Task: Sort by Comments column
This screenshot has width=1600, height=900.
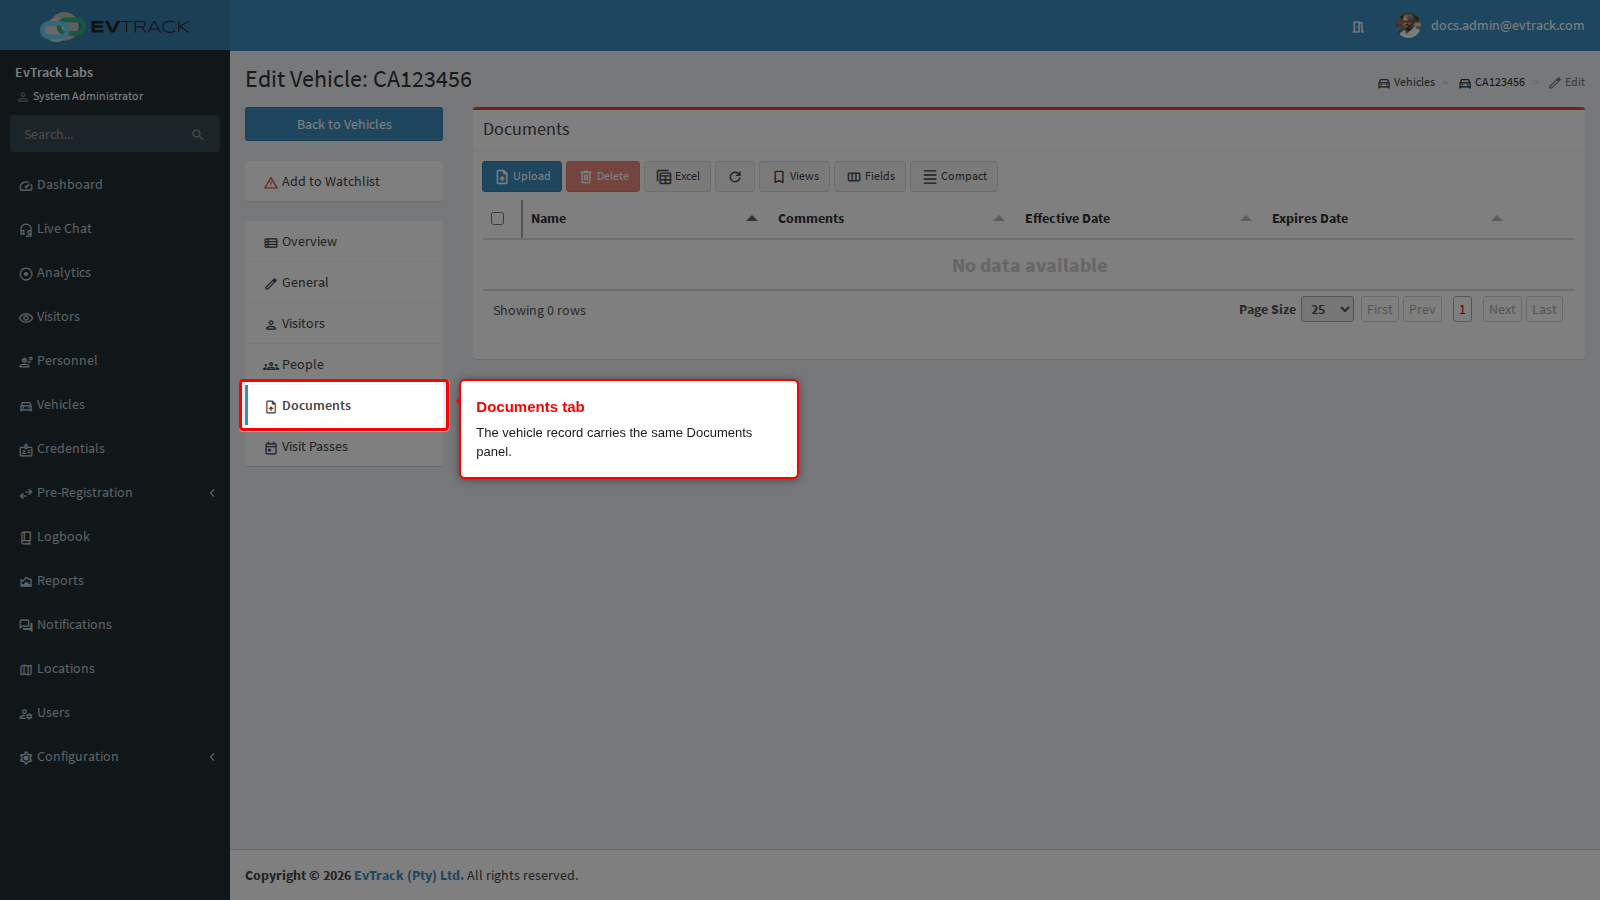Action: 891,218
